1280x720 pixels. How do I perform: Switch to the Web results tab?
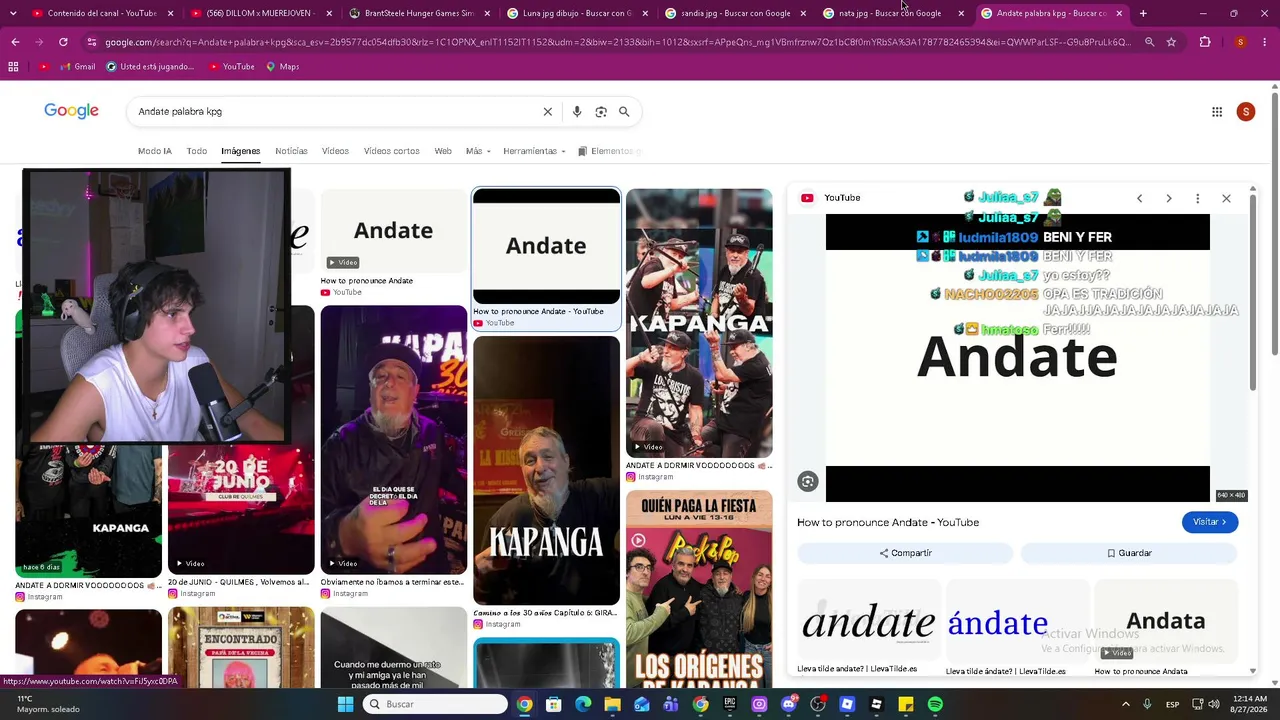[x=443, y=151]
